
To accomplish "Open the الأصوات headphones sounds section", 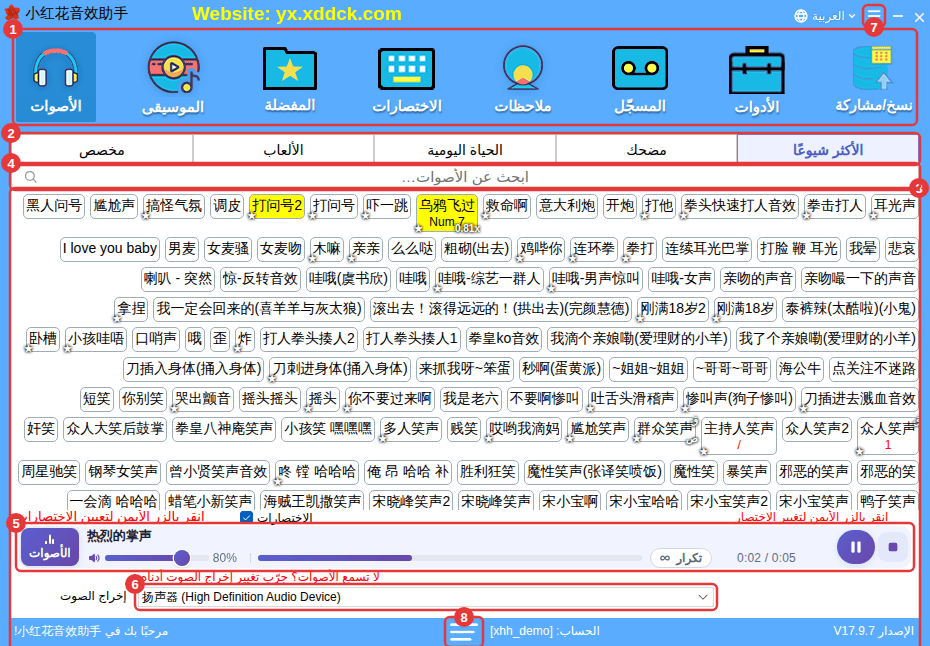I will point(56,77).
